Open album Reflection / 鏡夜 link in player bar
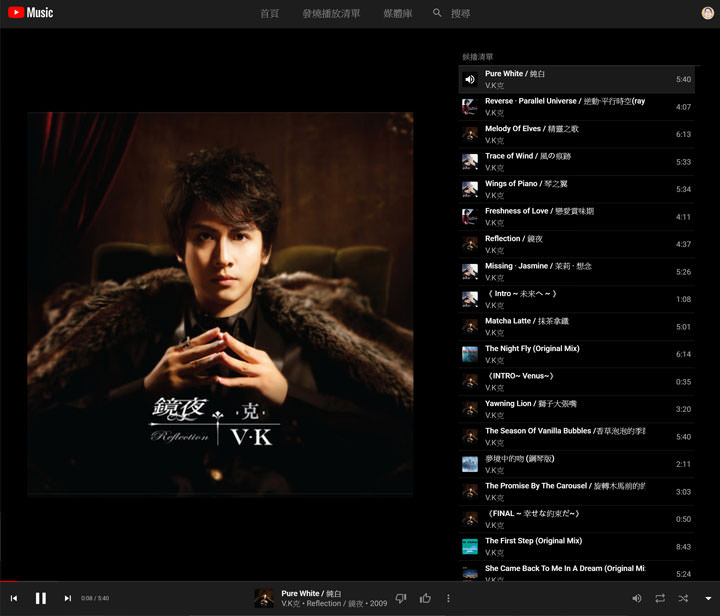This screenshot has height=616, width=720. pos(335,603)
